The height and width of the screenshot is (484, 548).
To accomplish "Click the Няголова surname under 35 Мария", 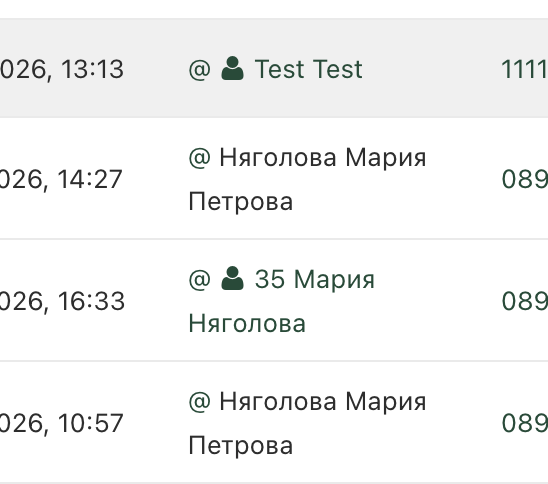I will 247,324.
